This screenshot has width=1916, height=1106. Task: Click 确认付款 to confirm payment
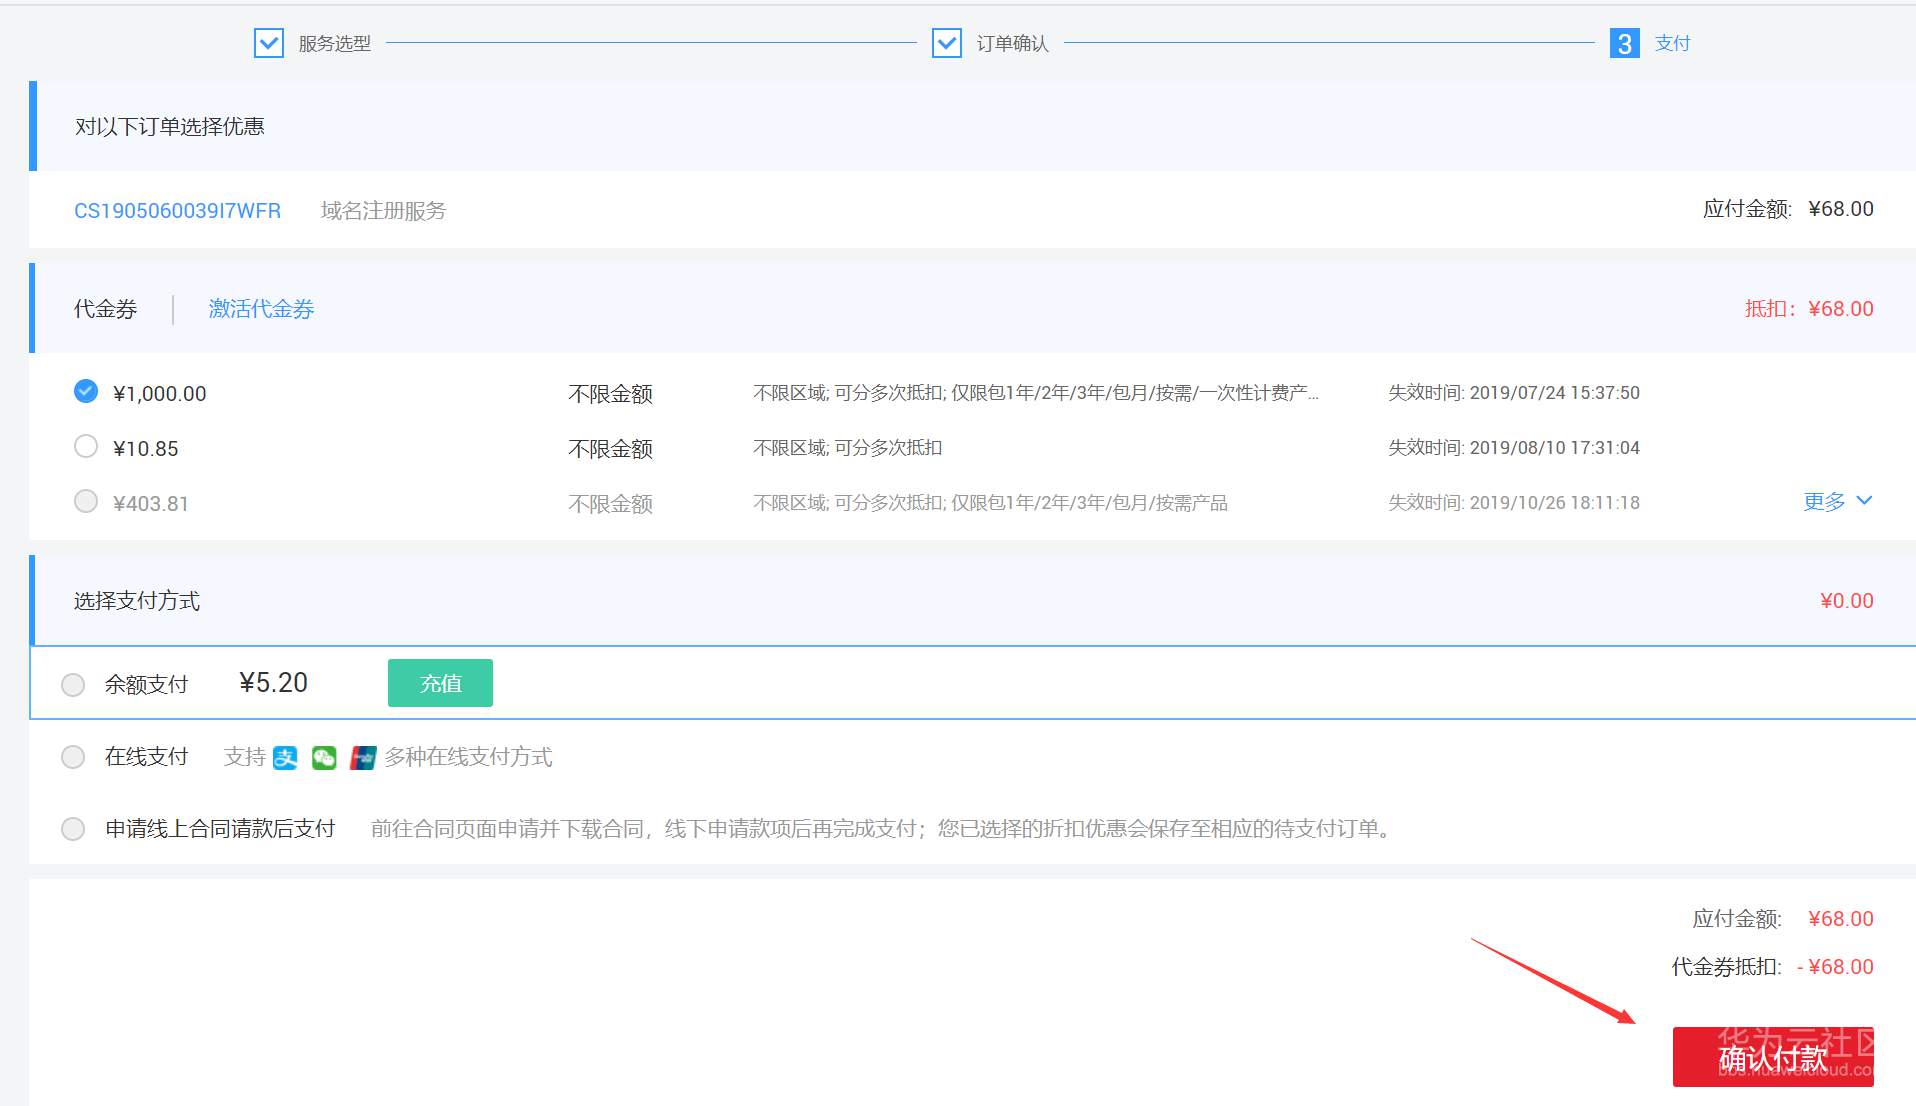[x=1773, y=1057]
